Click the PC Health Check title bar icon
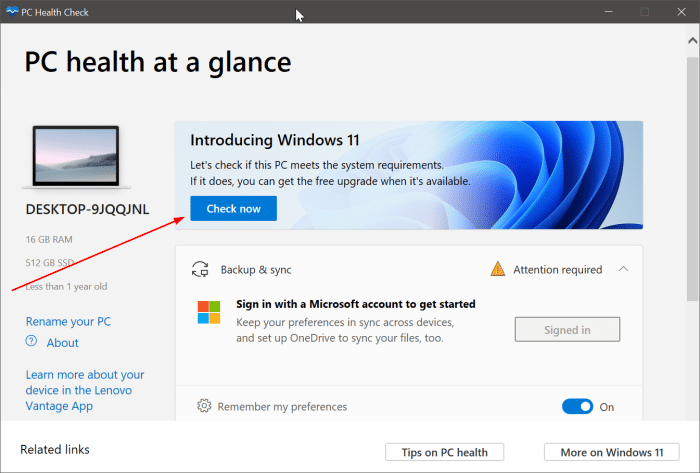Screen dimensions: 700x473 coord(12,12)
